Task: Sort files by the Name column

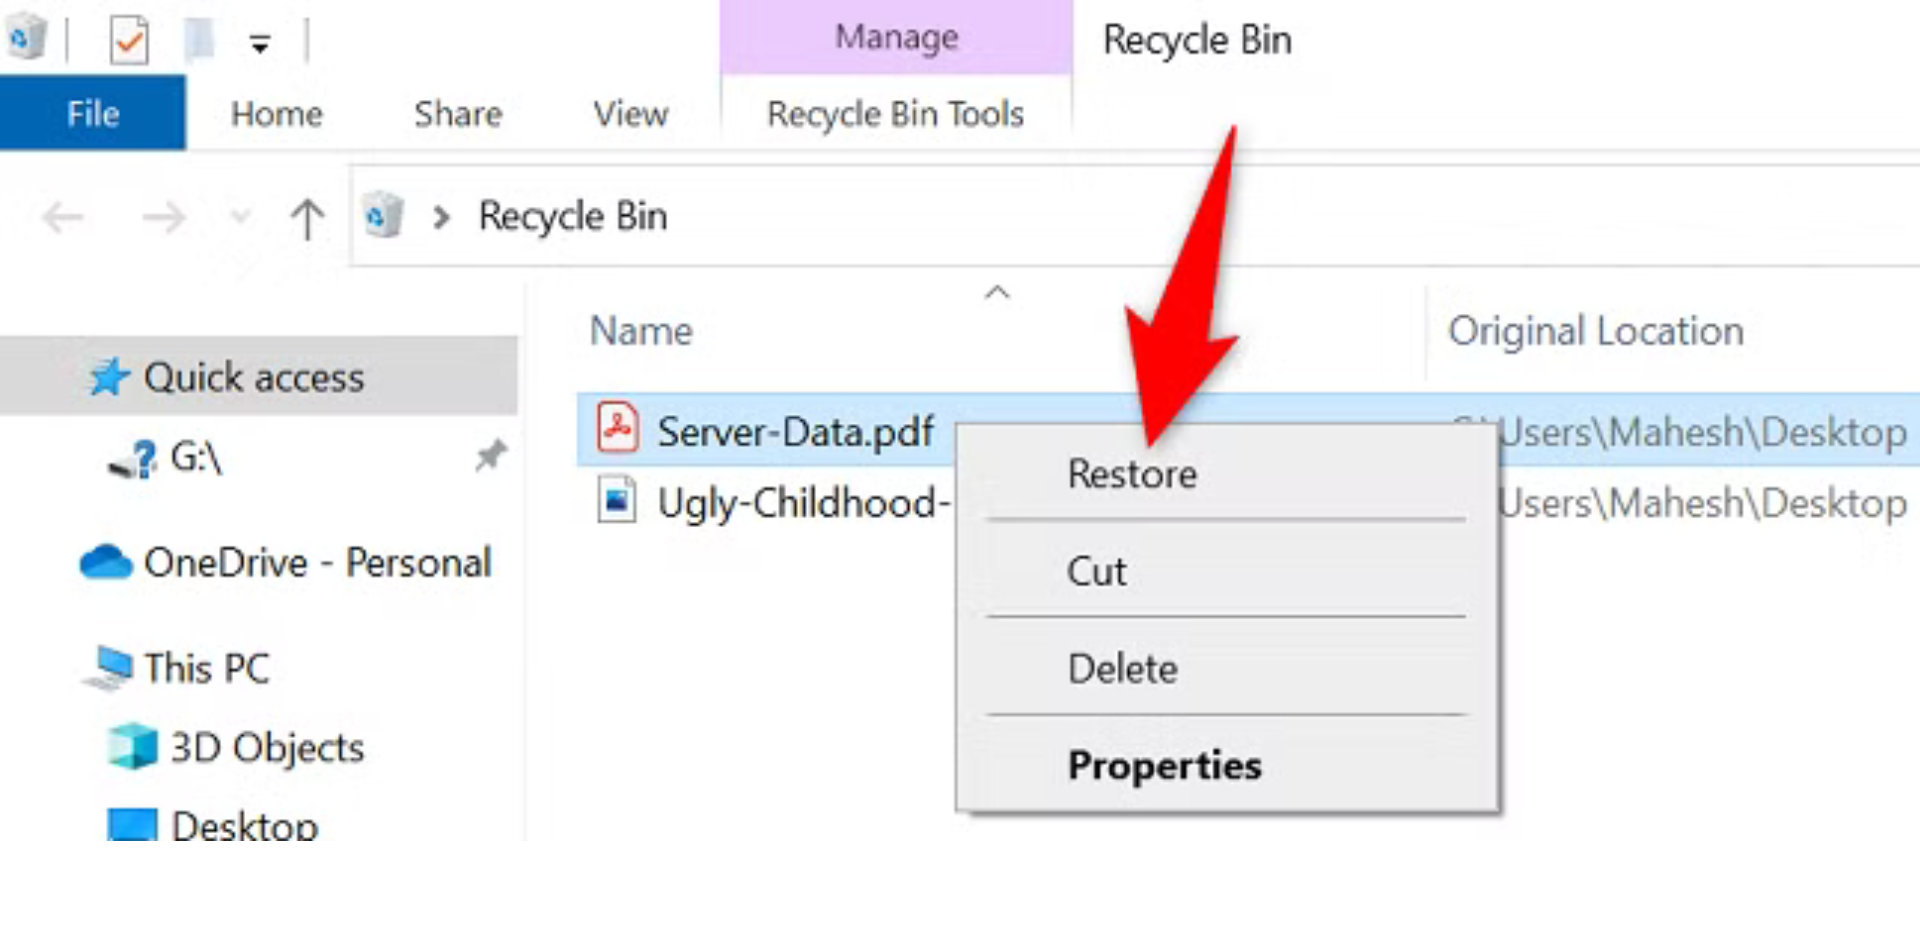Action: 641,331
